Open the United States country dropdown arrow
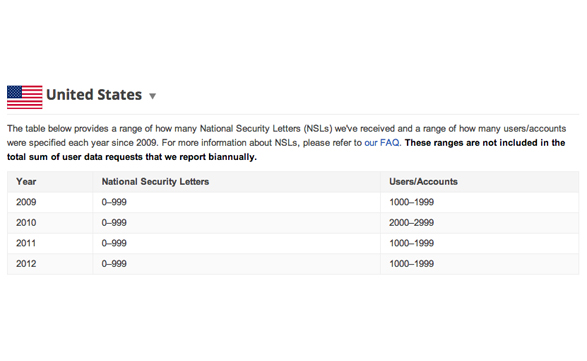This screenshot has height=361, width=587. 152,96
